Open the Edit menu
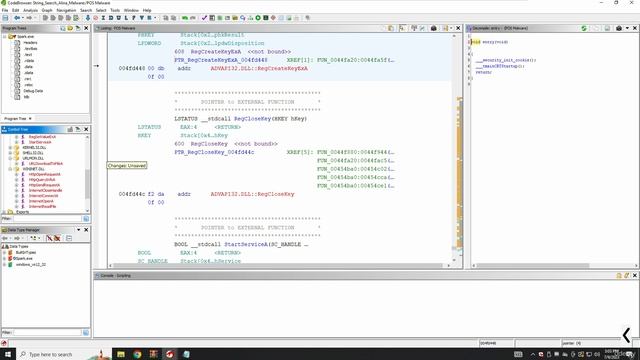 coord(16,10)
